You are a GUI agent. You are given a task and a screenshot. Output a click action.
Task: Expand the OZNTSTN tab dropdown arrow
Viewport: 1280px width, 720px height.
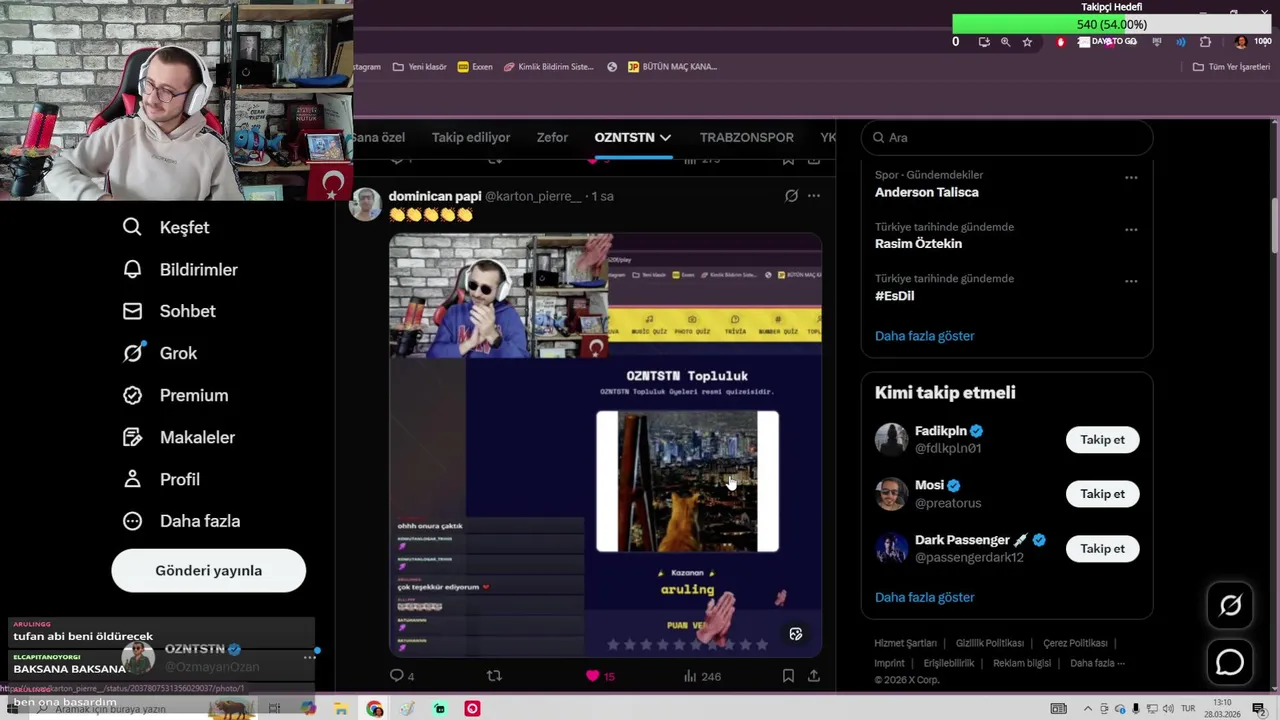click(x=665, y=137)
